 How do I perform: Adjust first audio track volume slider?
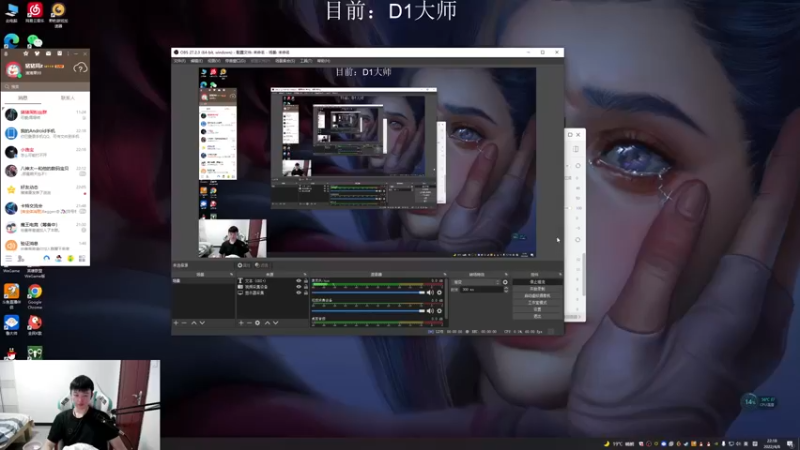click(x=368, y=292)
